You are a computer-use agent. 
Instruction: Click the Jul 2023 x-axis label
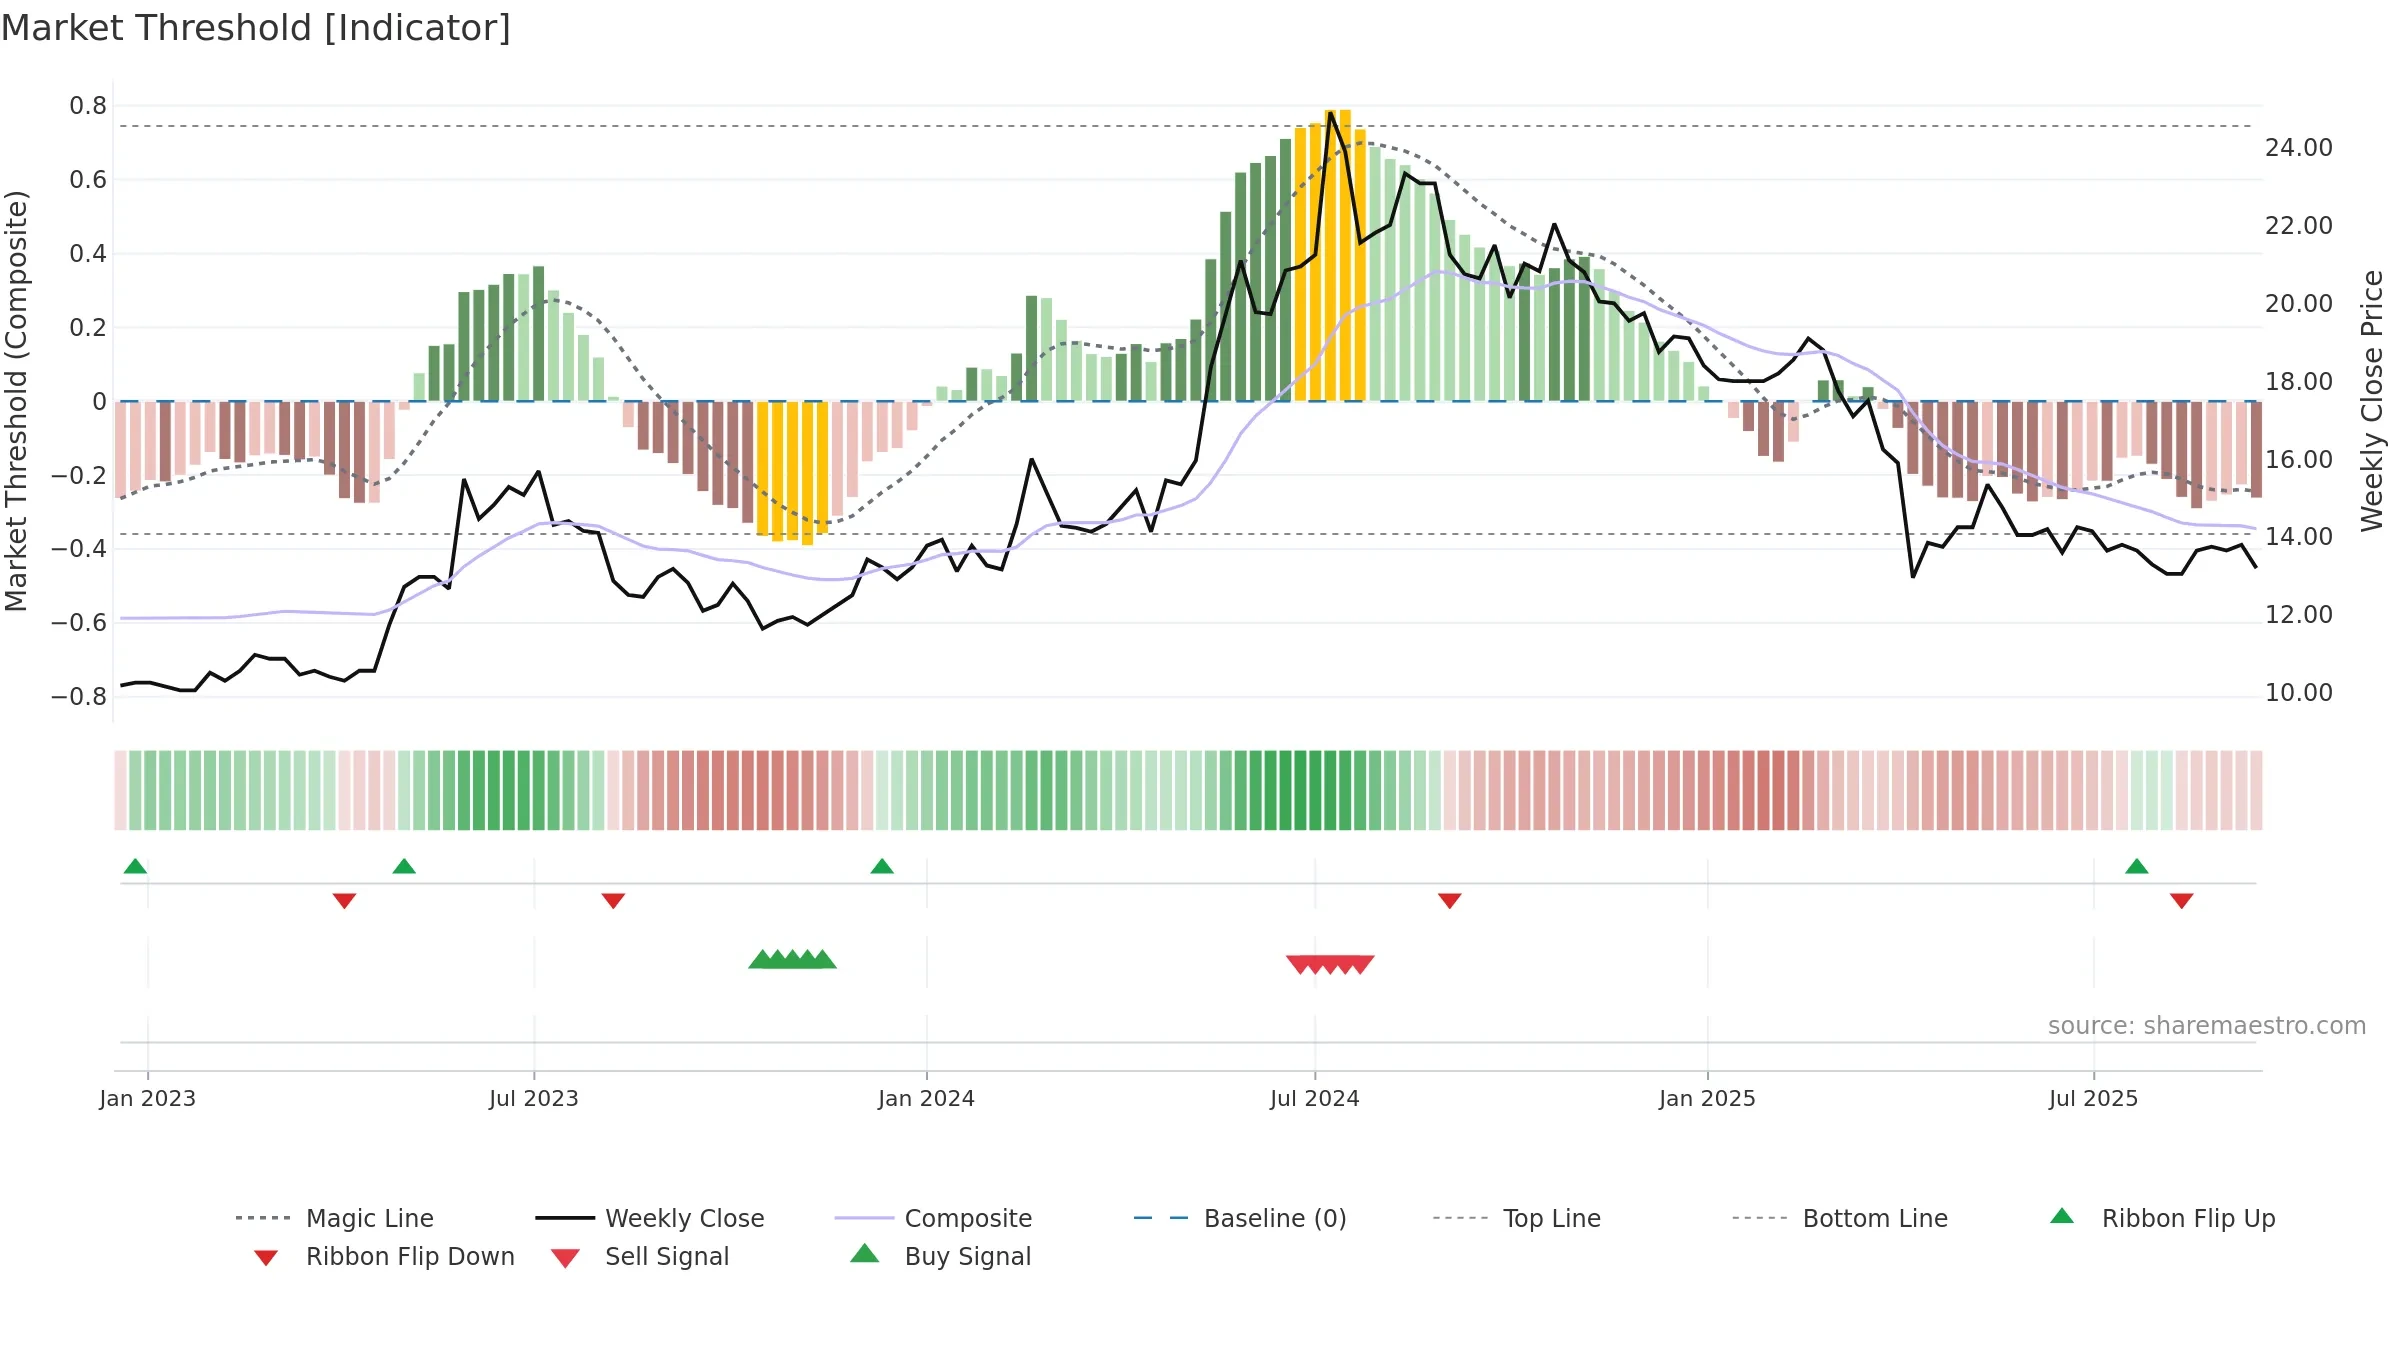[534, 1098]
